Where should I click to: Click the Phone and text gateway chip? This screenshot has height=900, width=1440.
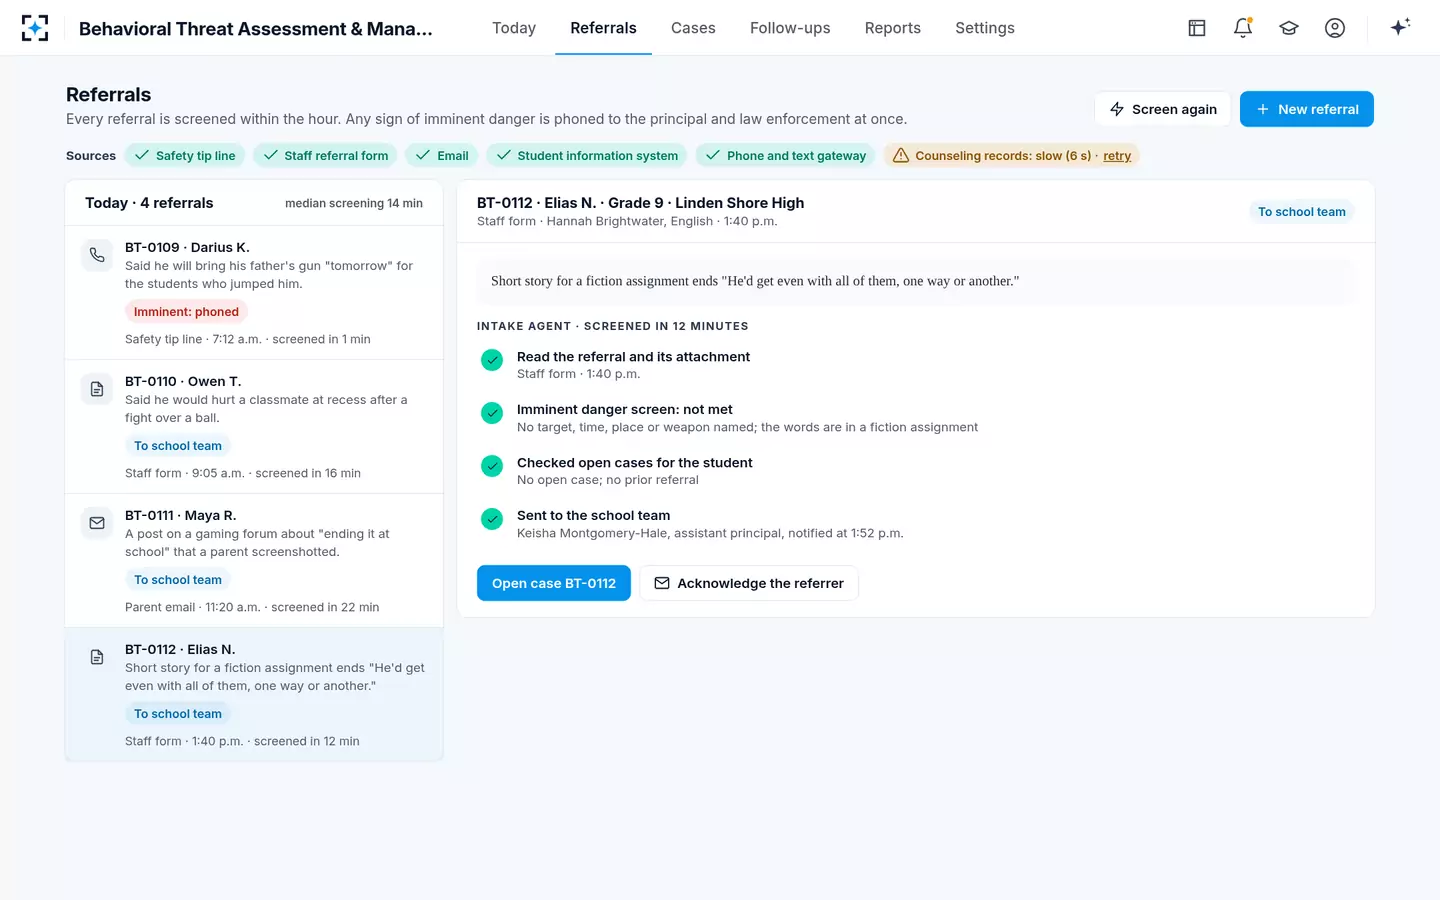[786, 155]
